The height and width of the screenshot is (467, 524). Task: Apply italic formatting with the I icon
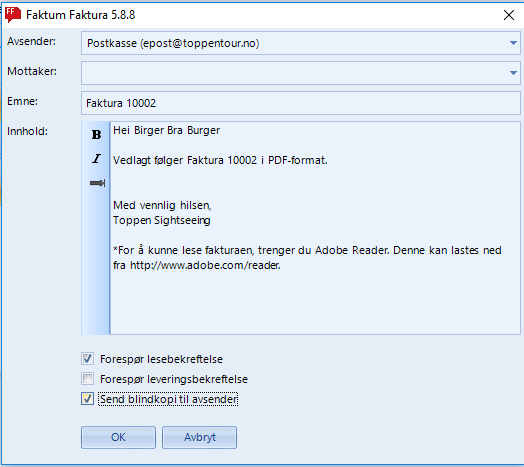point(96,158)
